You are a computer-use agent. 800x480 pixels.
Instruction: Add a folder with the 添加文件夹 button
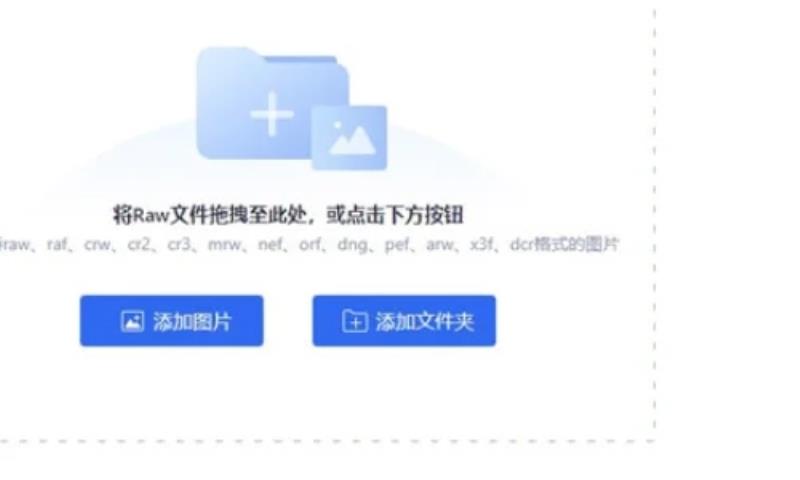point(404,321)
